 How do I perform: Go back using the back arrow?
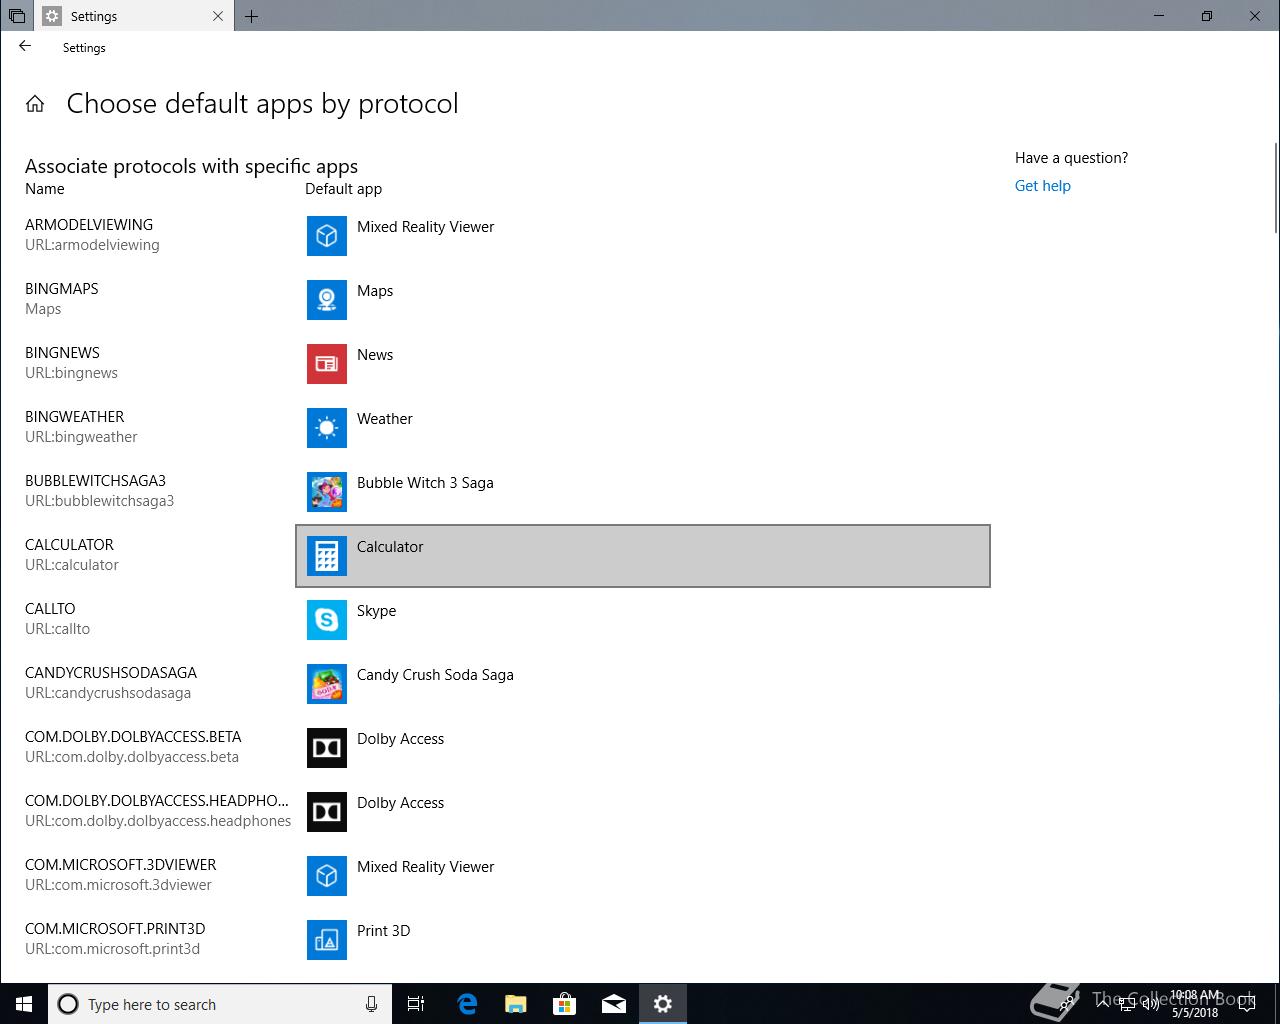coord(25,47)
